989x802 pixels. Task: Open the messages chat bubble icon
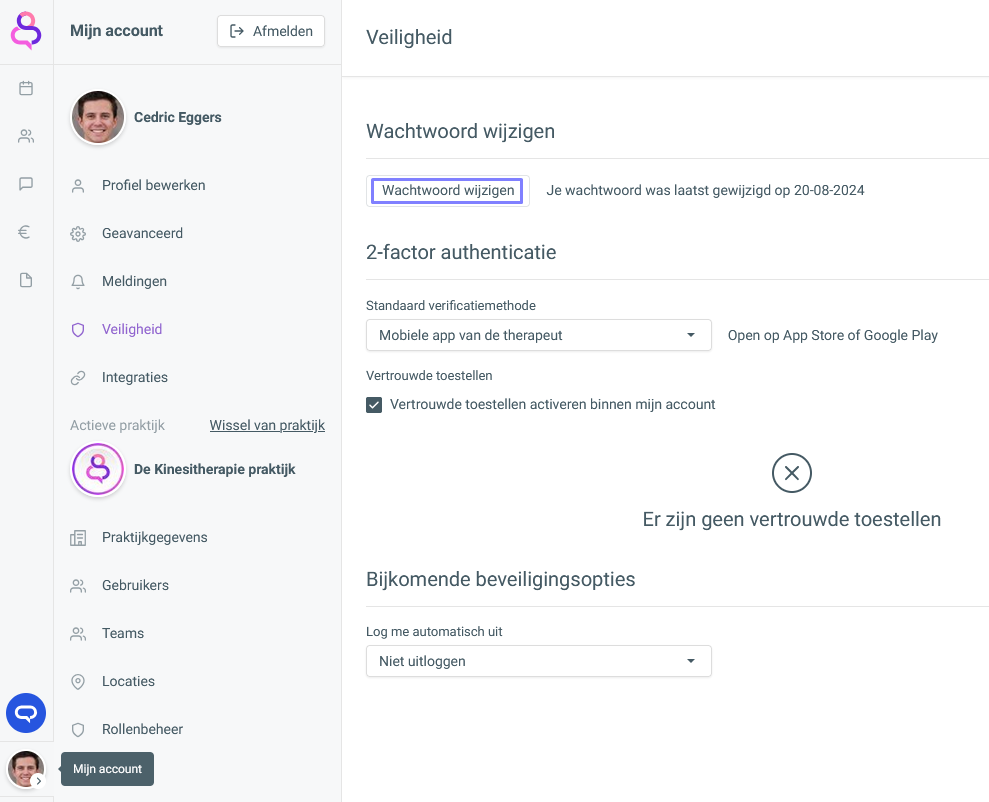[26, 184]
